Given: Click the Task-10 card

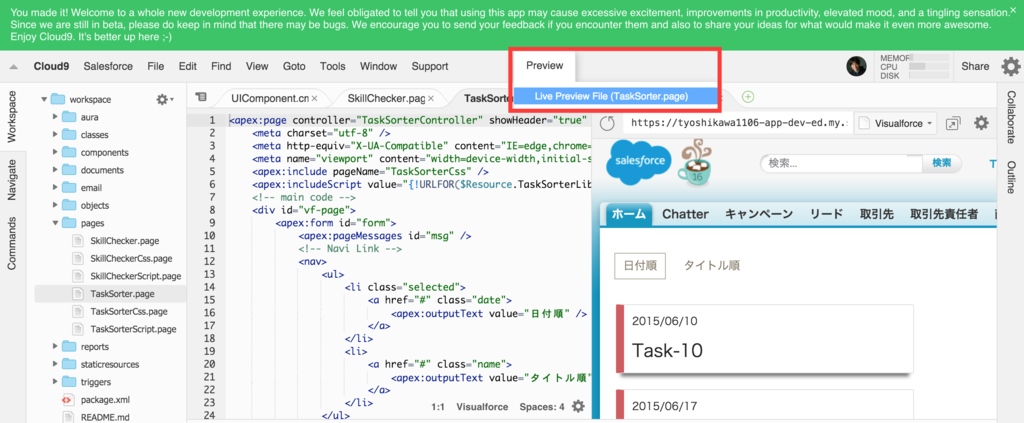Looking at the screenshot, I should tap(764, 339).
